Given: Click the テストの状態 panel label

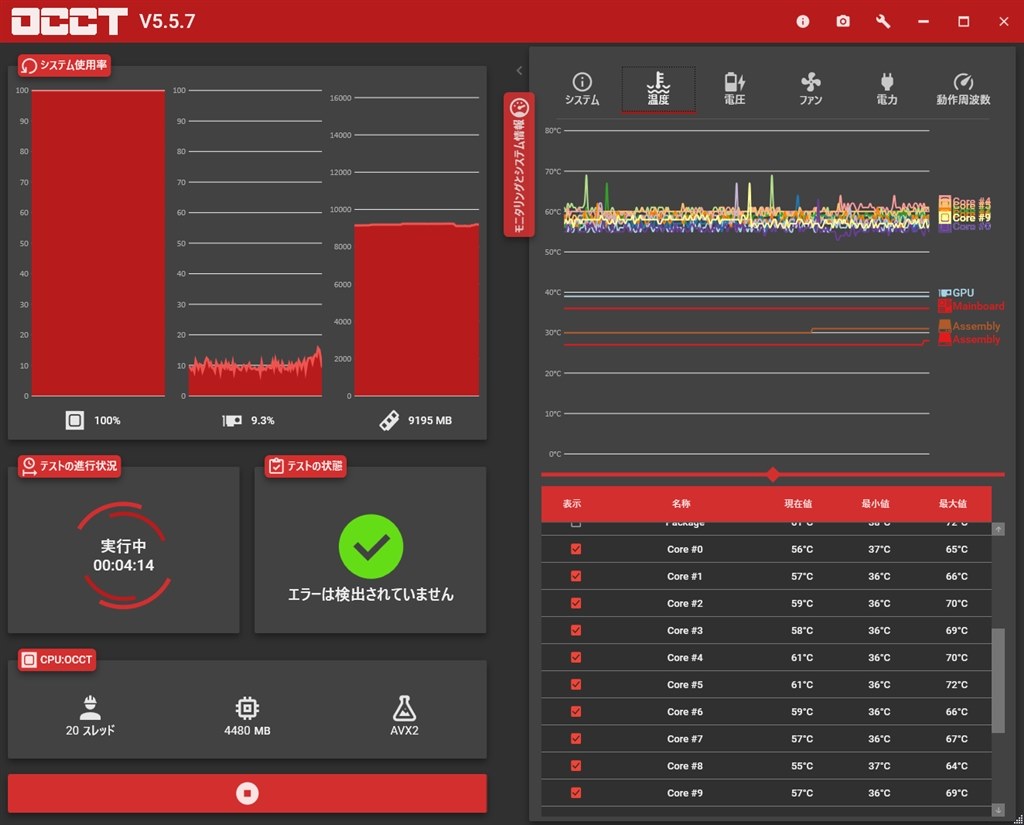Looking at the screenshot, I should tap(305, 466).
